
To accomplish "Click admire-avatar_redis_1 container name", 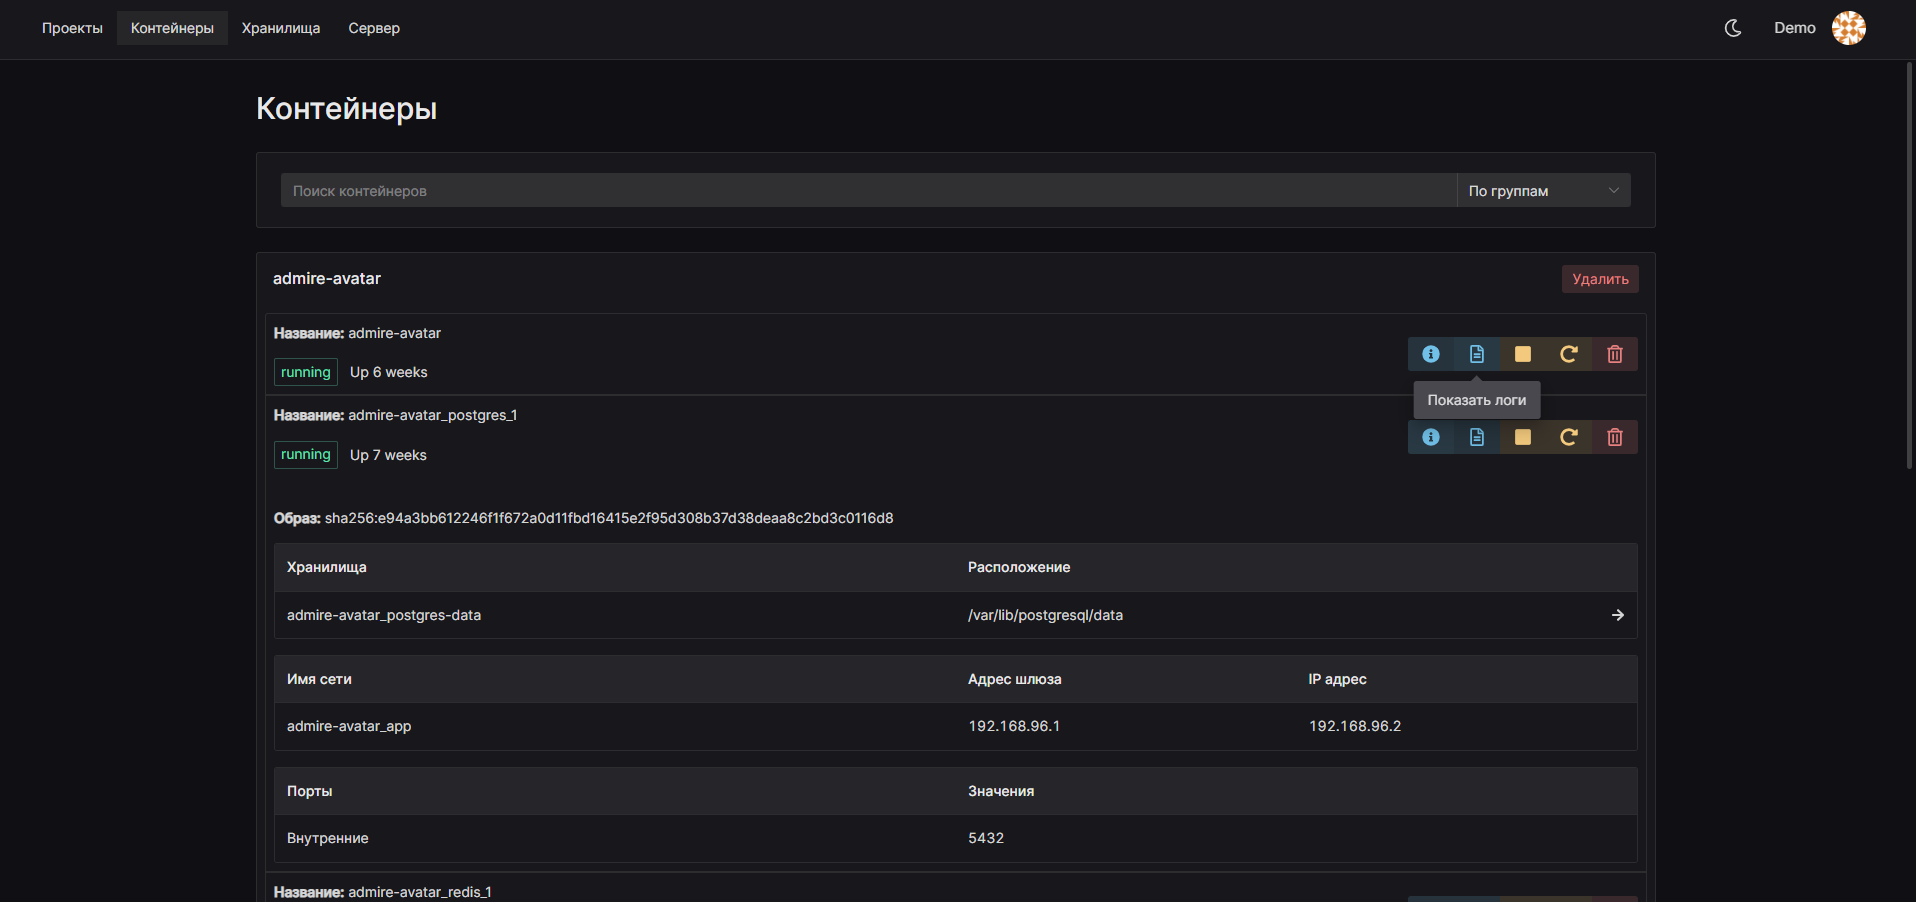I will click(420, 892).
